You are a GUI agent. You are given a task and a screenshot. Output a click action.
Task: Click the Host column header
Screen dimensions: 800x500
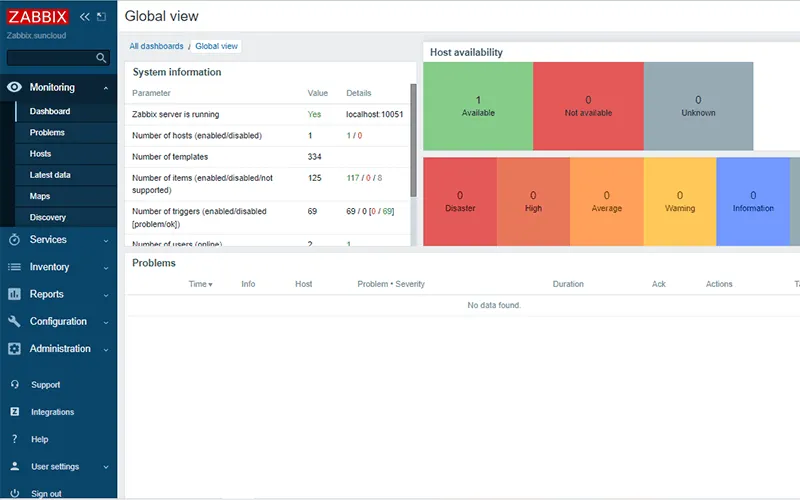pyautogui.click(x=304, y=284)
